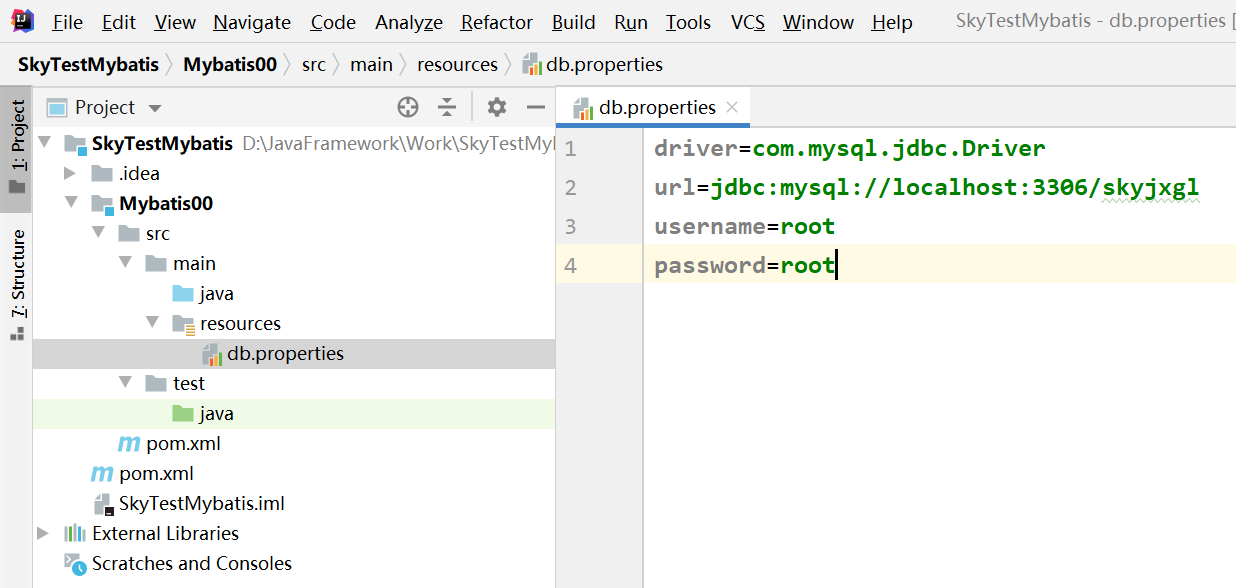Select Scratches and Consoles
This screenshot has width=1236, height=588.
(x=192, y=563)
